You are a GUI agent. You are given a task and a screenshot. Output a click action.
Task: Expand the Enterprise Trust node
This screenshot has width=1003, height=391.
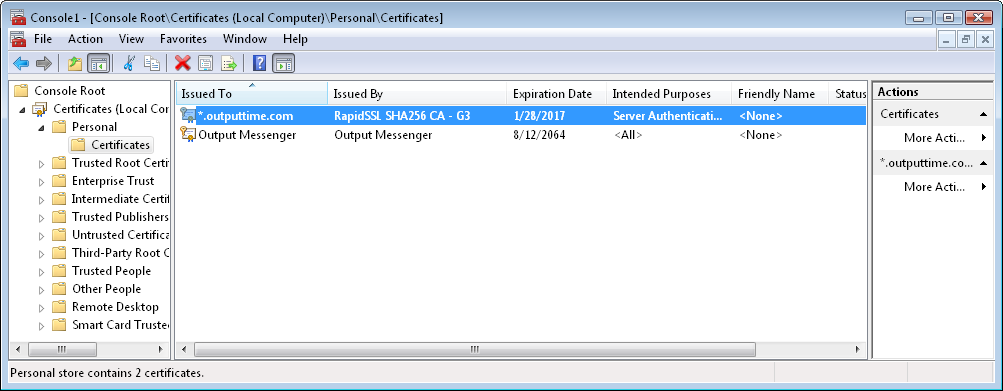click(42, 181)
